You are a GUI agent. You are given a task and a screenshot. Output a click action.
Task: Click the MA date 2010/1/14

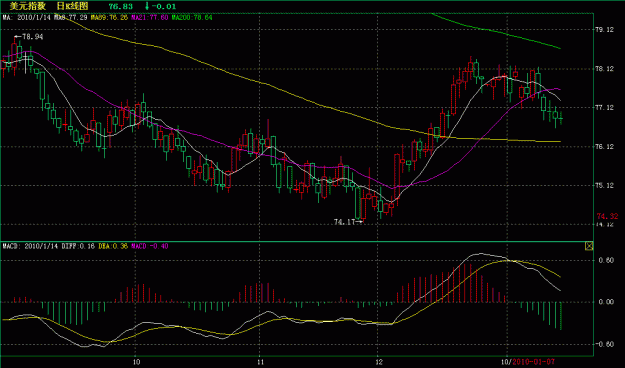pos(34,18)
